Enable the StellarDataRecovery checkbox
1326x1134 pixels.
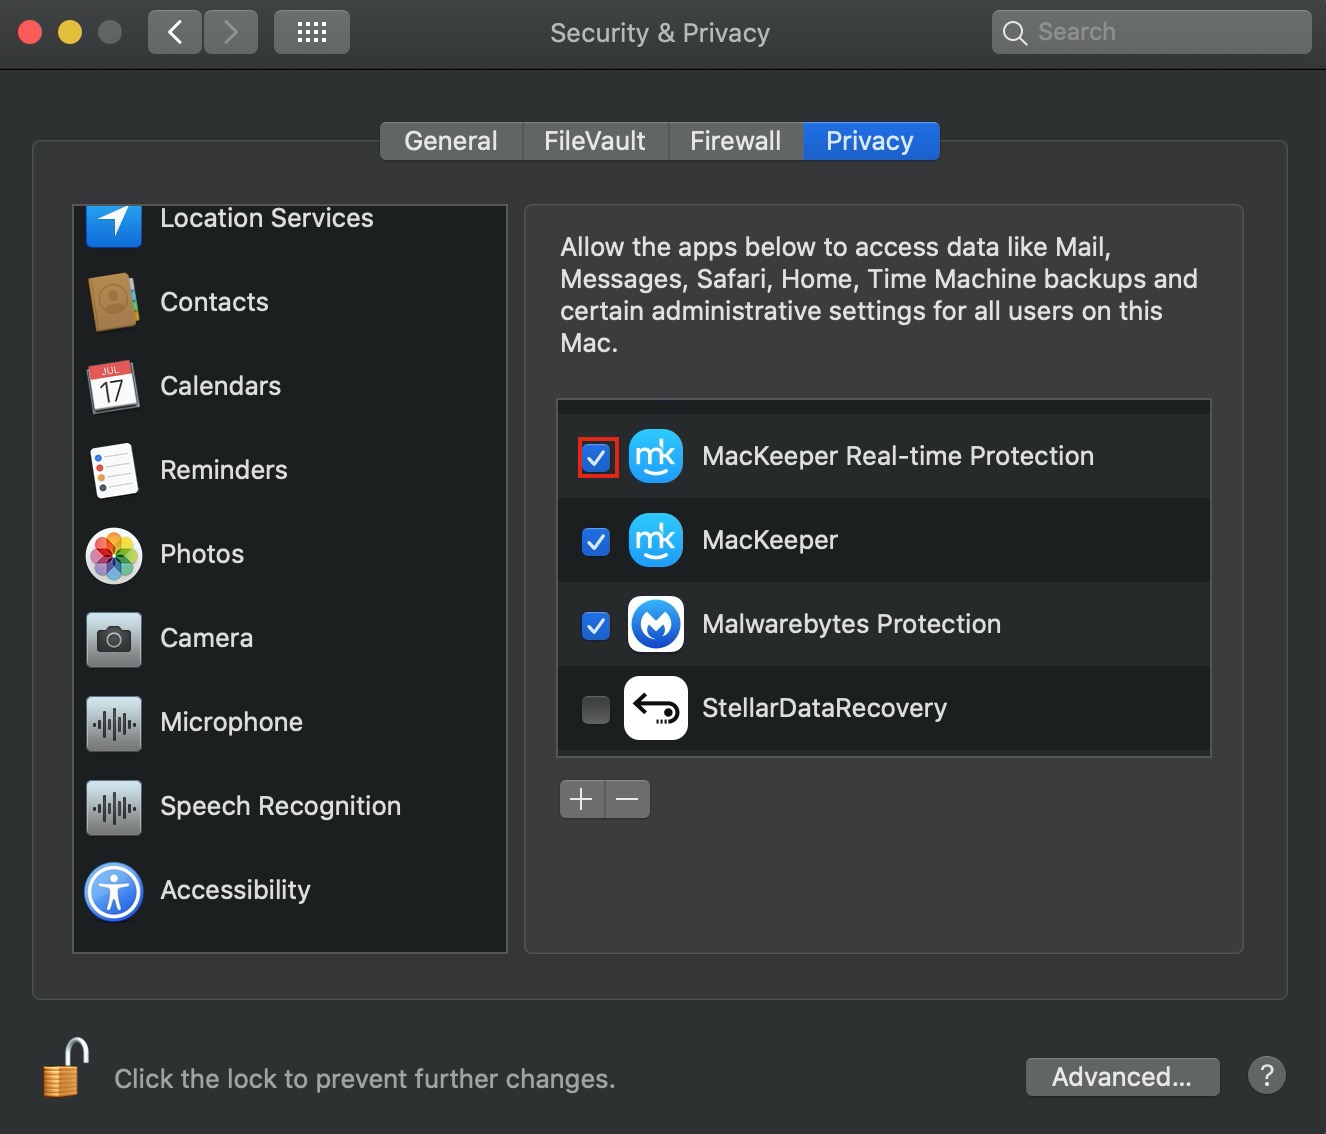point(596,710)
